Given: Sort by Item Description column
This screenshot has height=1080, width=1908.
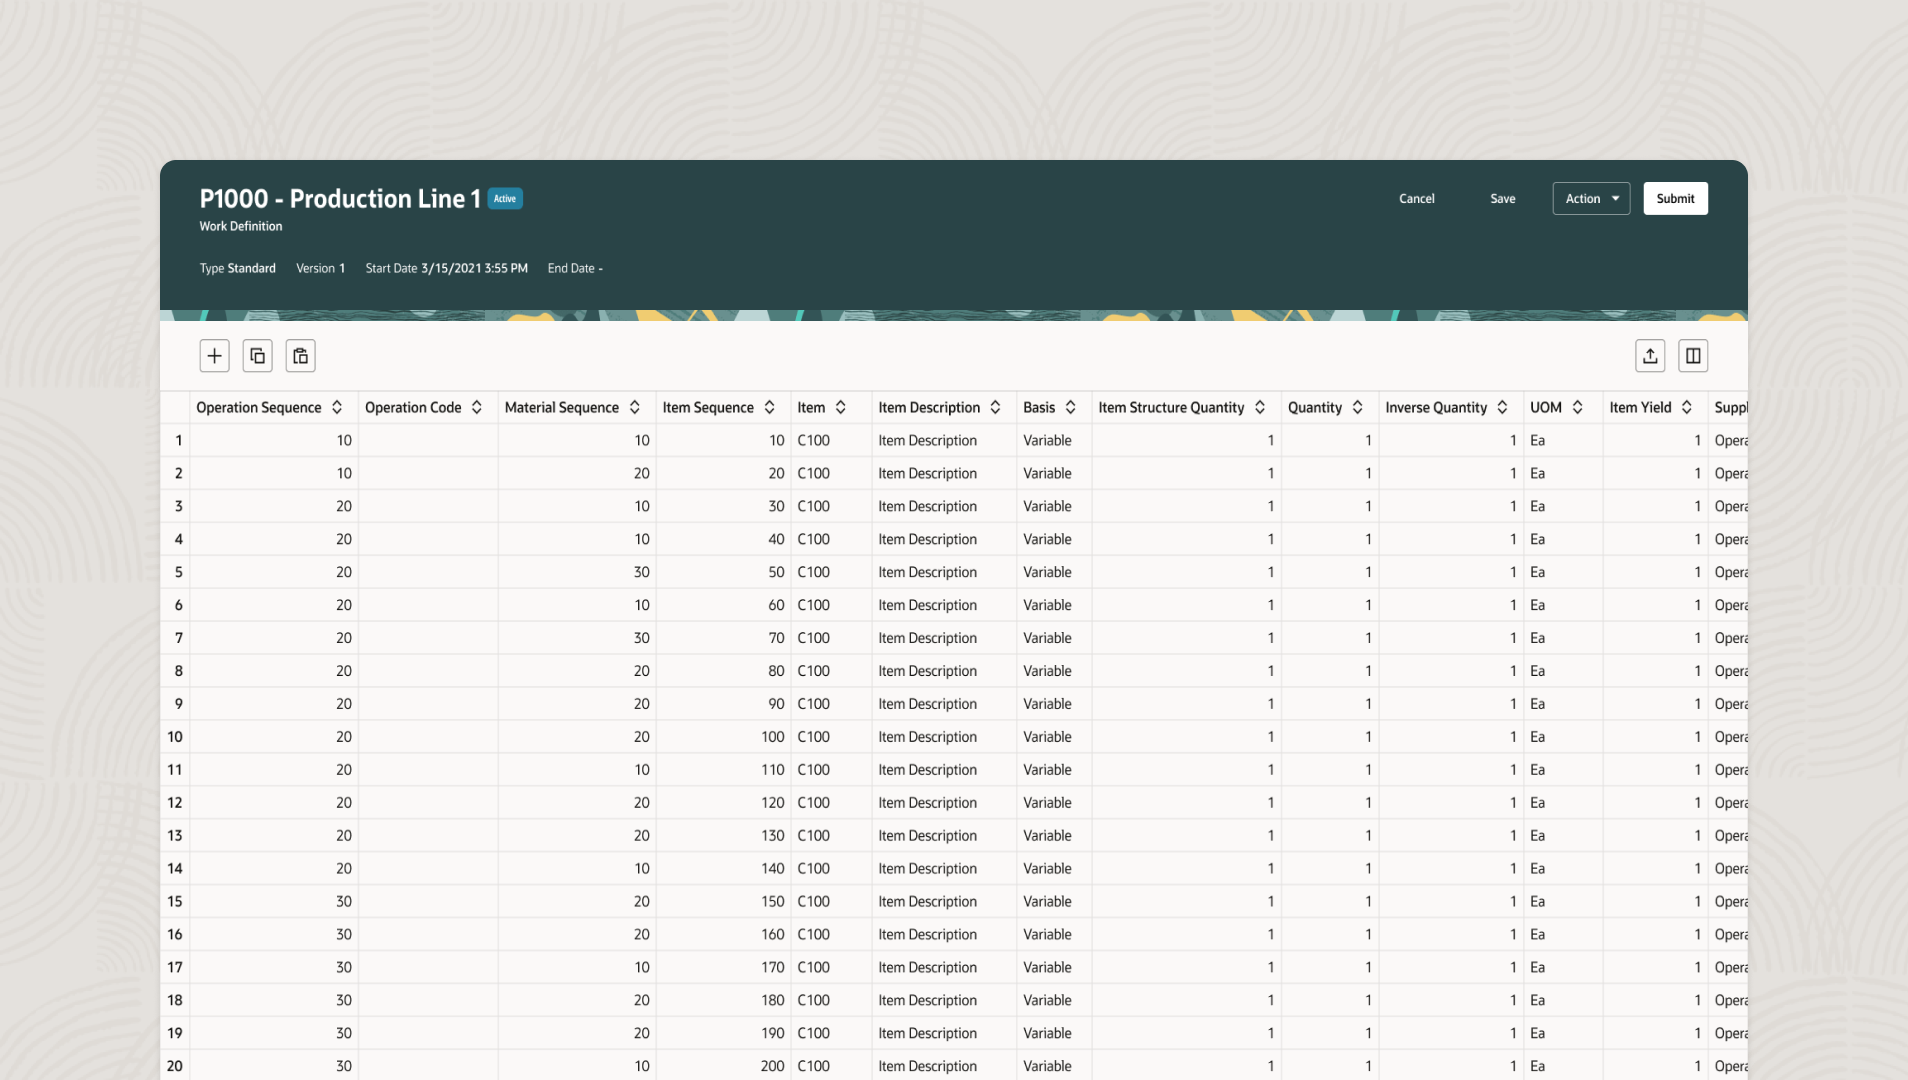Looking at the screenshot, I should [x=996, y=408].
